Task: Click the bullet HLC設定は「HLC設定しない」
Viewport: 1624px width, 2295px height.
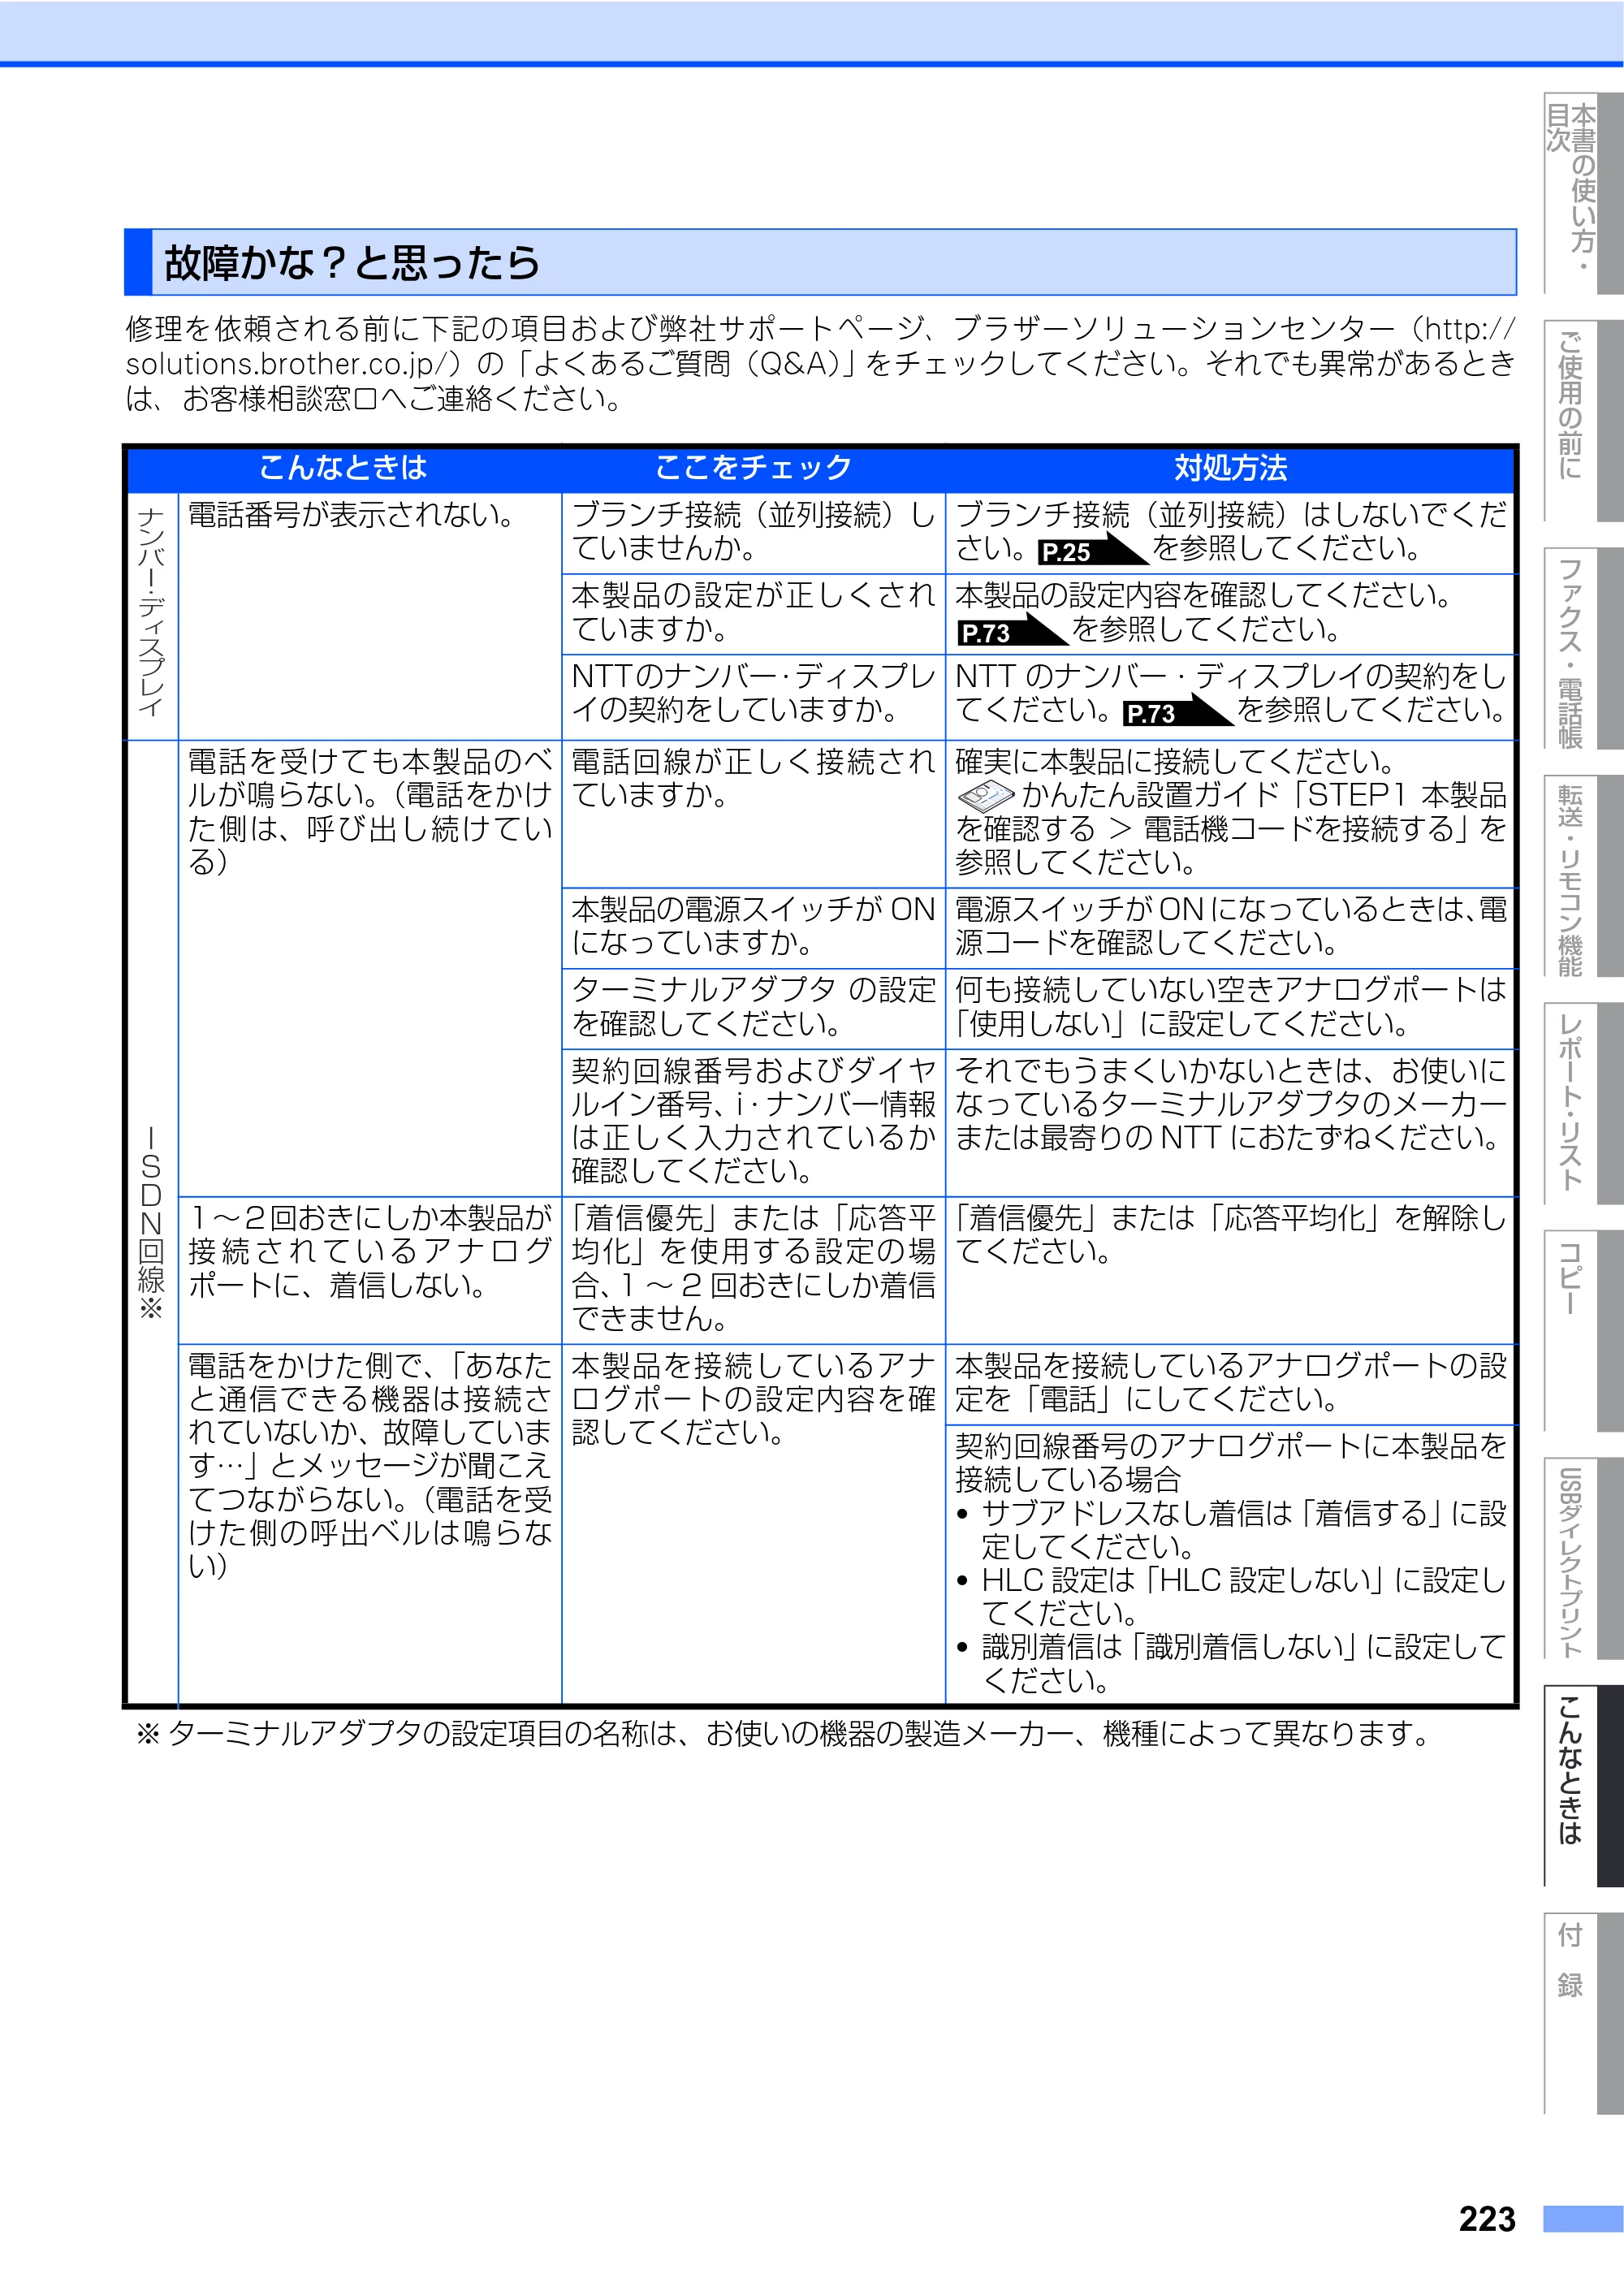Action: pos(1232,1597)
